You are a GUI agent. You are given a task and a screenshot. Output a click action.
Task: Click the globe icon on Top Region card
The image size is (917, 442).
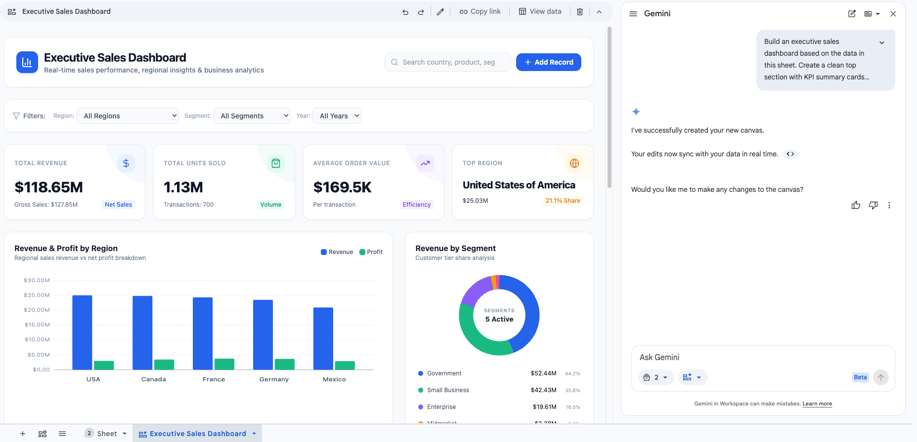tap(574, 163)
